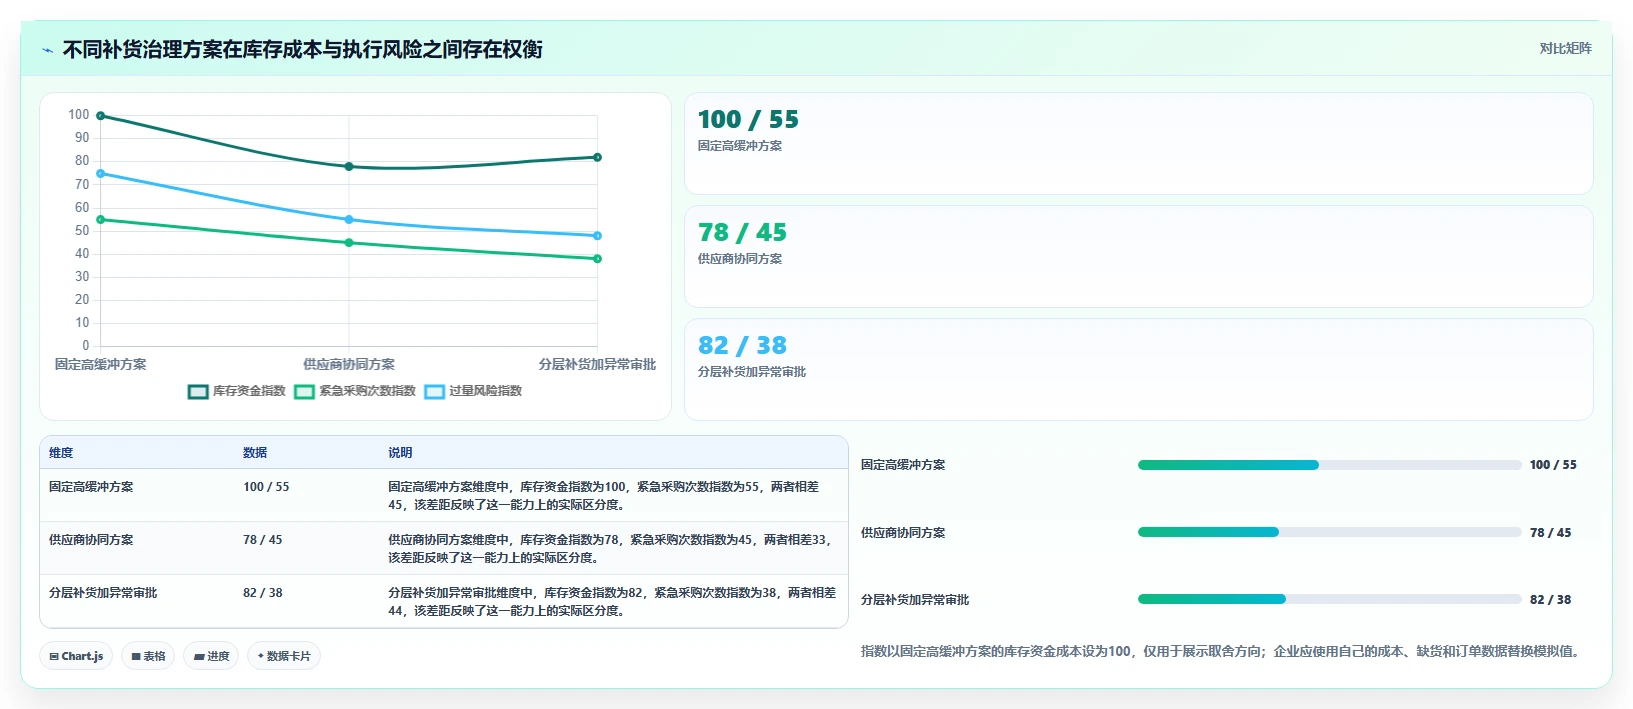1633x709 pixels.
Task: Click blue point at 分层补货加异常审批 48
Action: pyautogui.click(x=597, y=236)
